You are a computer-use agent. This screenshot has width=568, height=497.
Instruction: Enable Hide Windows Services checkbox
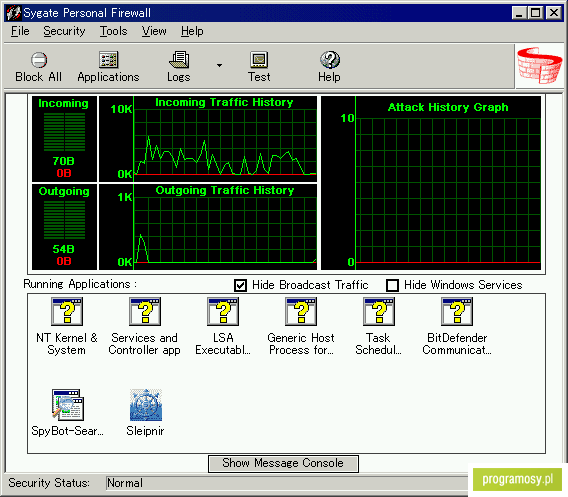pyautogui.click(x=392, y=285)
